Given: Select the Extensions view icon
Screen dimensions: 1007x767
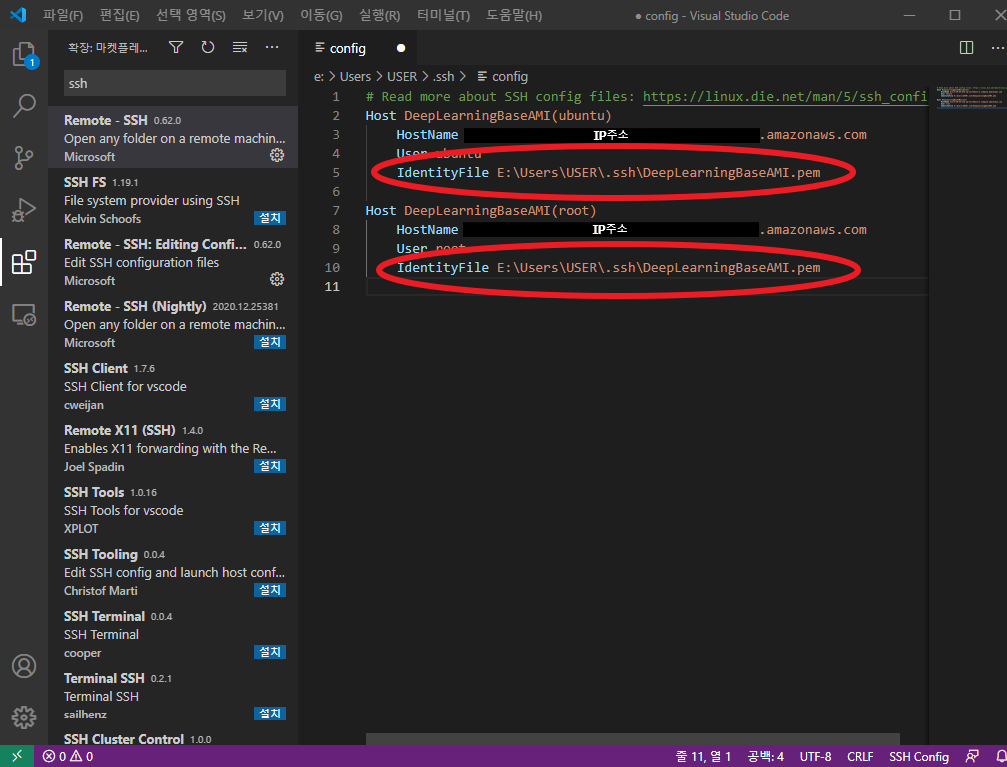Looking at the screenshot, I should (24, 262).
